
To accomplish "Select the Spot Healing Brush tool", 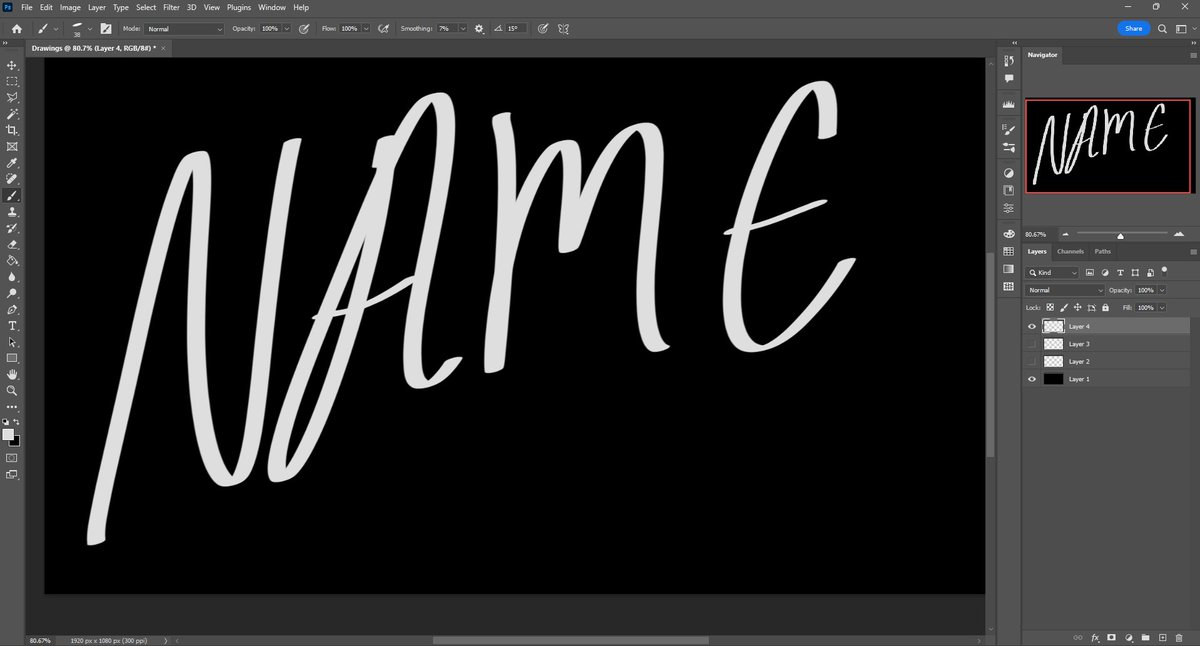I will click(x=12, y=179).
